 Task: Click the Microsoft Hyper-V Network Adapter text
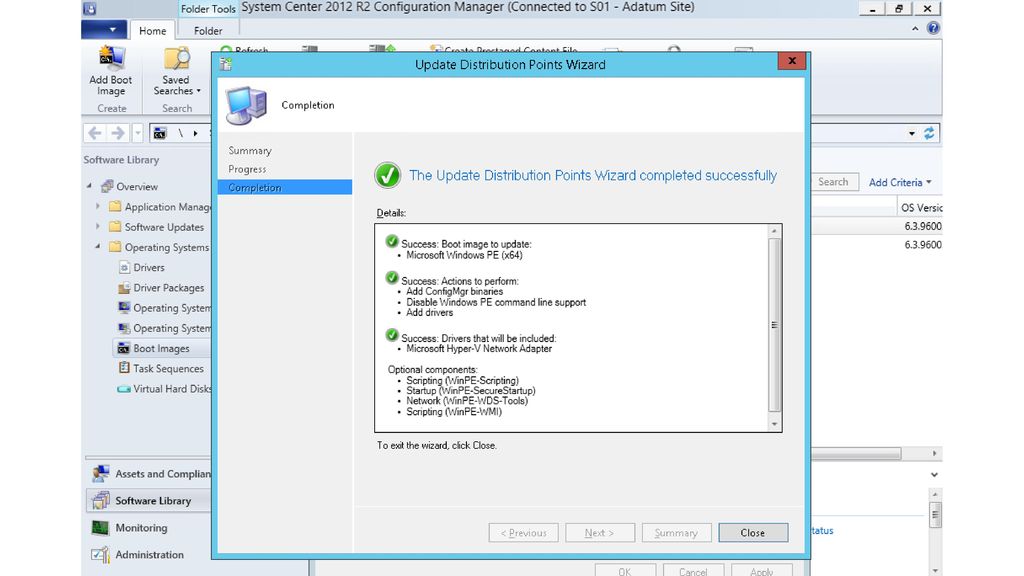point(479,349)
